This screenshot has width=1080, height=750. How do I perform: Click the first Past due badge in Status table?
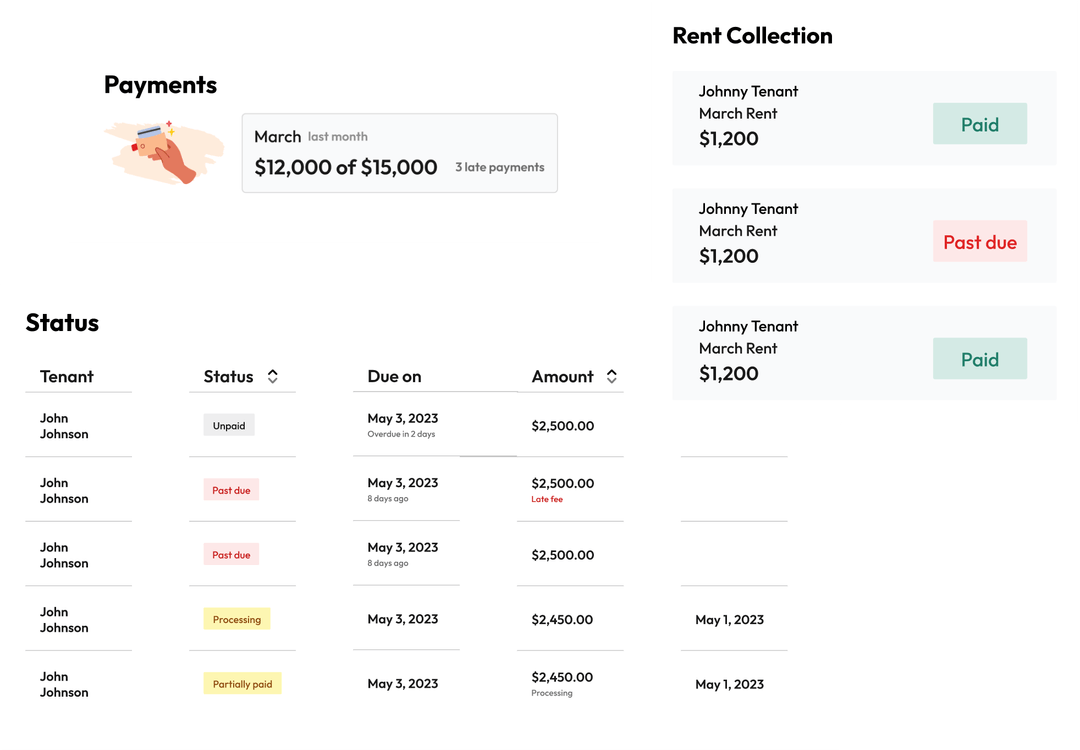point(231,489)
